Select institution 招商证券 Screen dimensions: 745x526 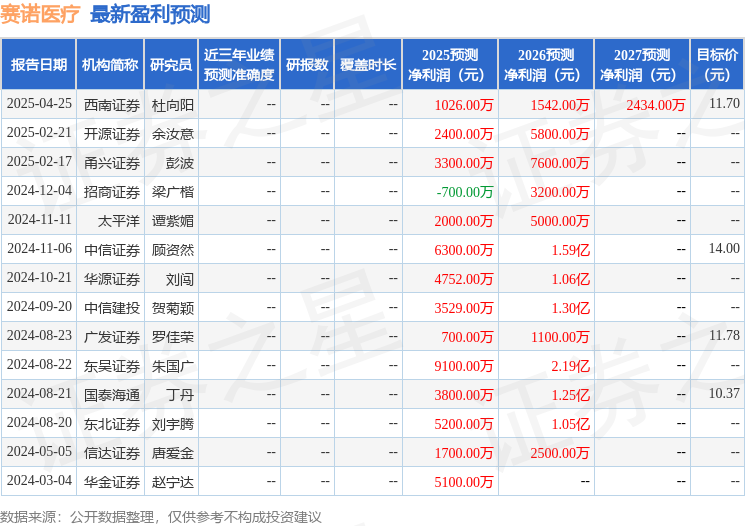(112, 192)
